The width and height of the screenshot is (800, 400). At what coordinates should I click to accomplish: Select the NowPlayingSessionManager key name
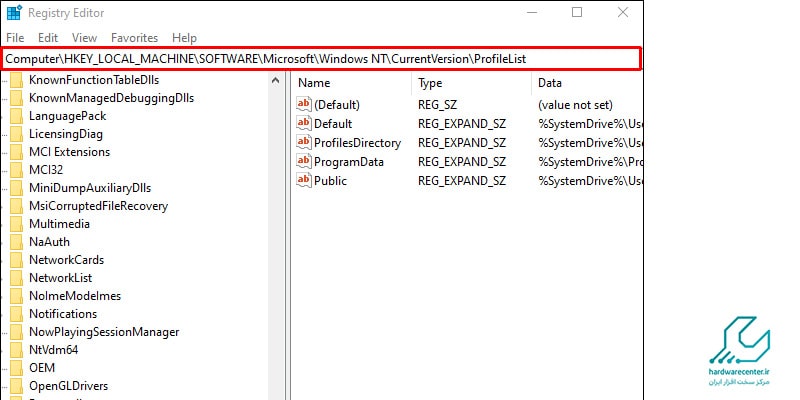point(104,332)
